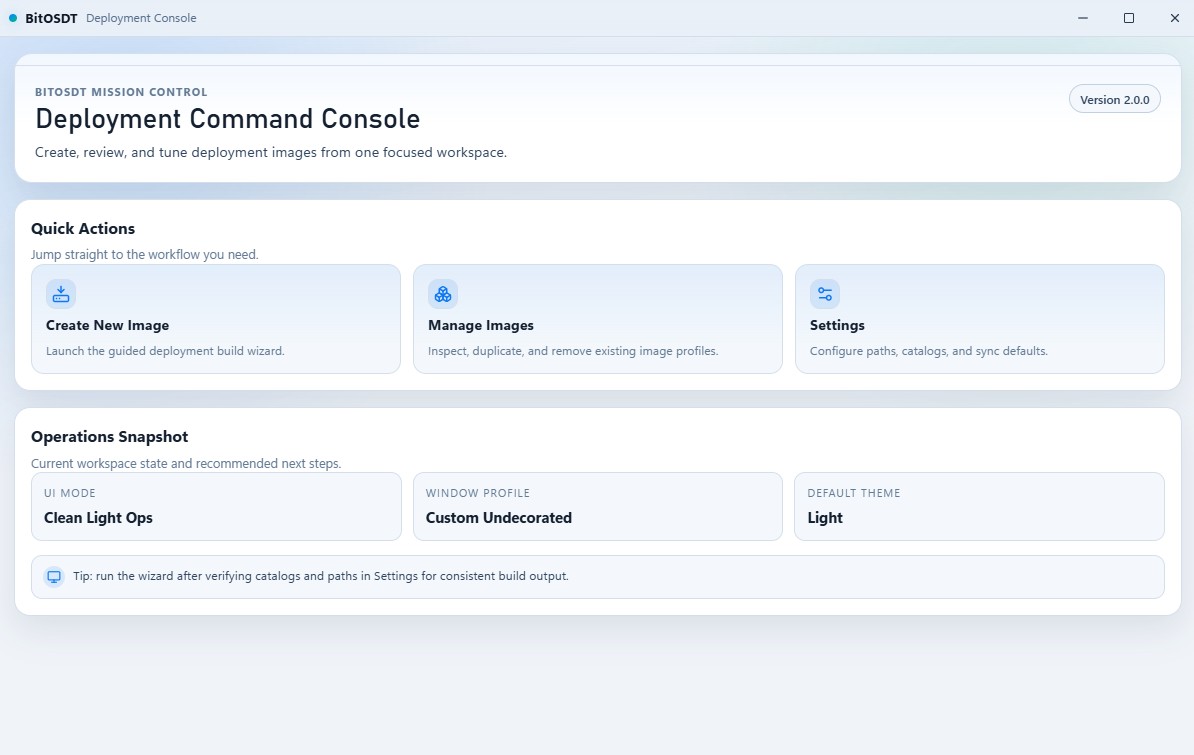Select the UI Mode status tile
Image resolution: width=1194 pixels, height=755 pixels.
click(215, 507)
